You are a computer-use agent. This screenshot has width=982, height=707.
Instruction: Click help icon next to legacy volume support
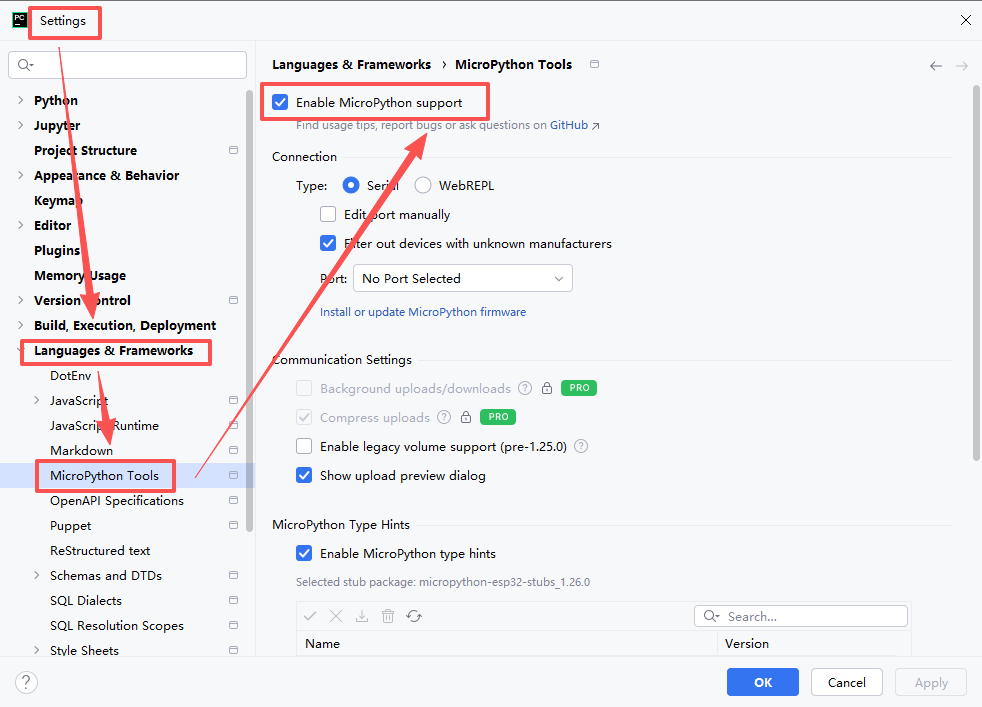[x=581, y=446]
